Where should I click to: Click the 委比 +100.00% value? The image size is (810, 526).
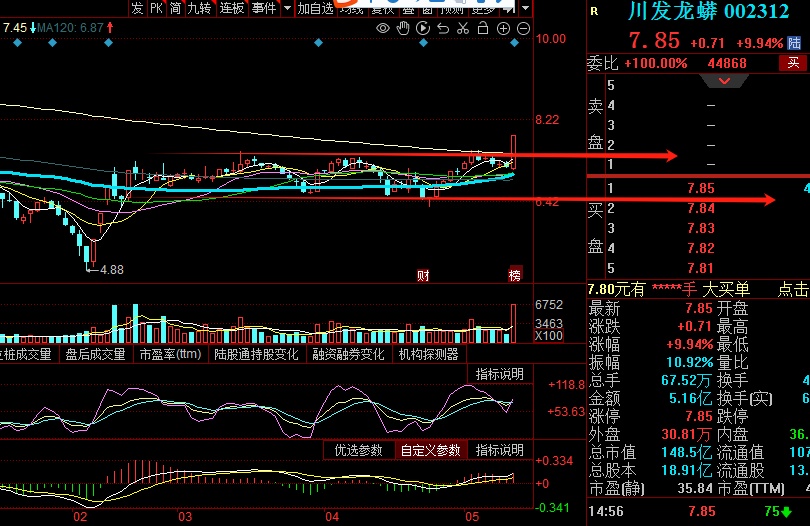pyautogui.click(x=656, y=63)
